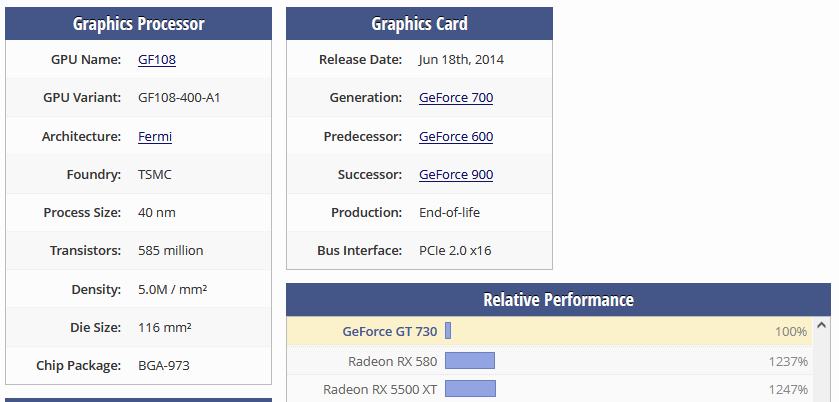
Task: Click the Graphics Processor section header
Action: pyautogui.click(x=139, y=24)
